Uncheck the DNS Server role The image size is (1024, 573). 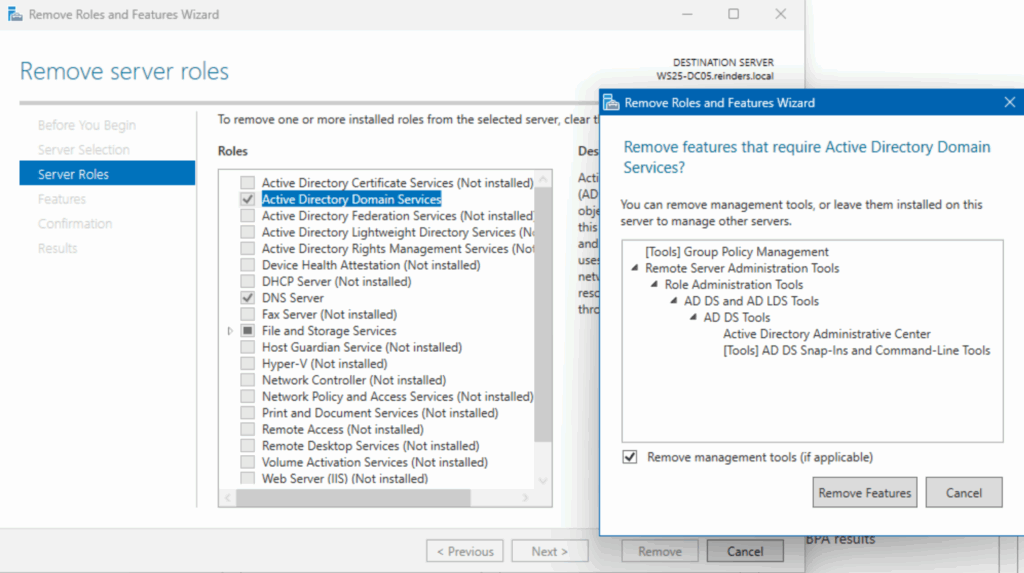click(247, 298)
